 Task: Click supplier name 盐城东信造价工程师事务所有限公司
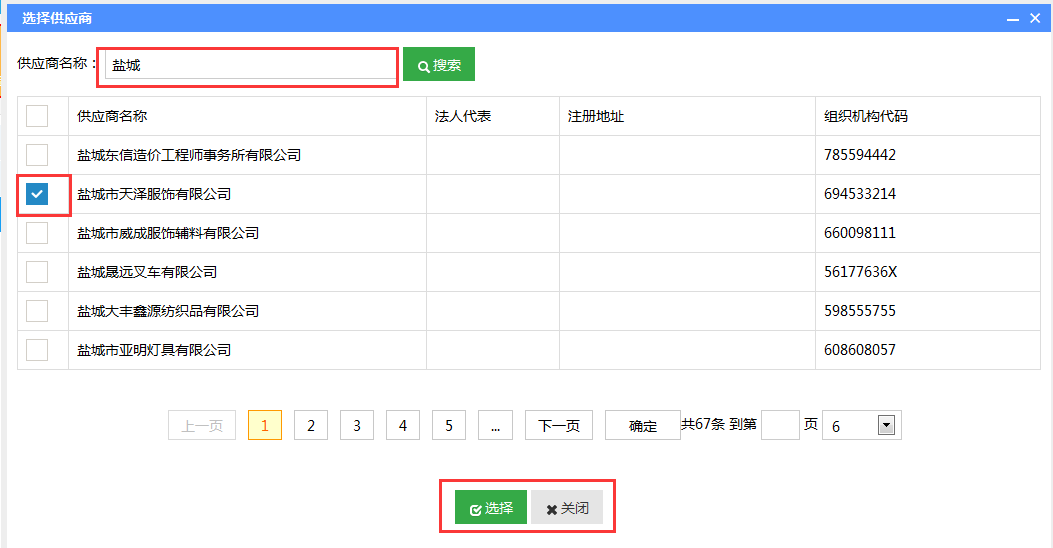tap(189, 155)
